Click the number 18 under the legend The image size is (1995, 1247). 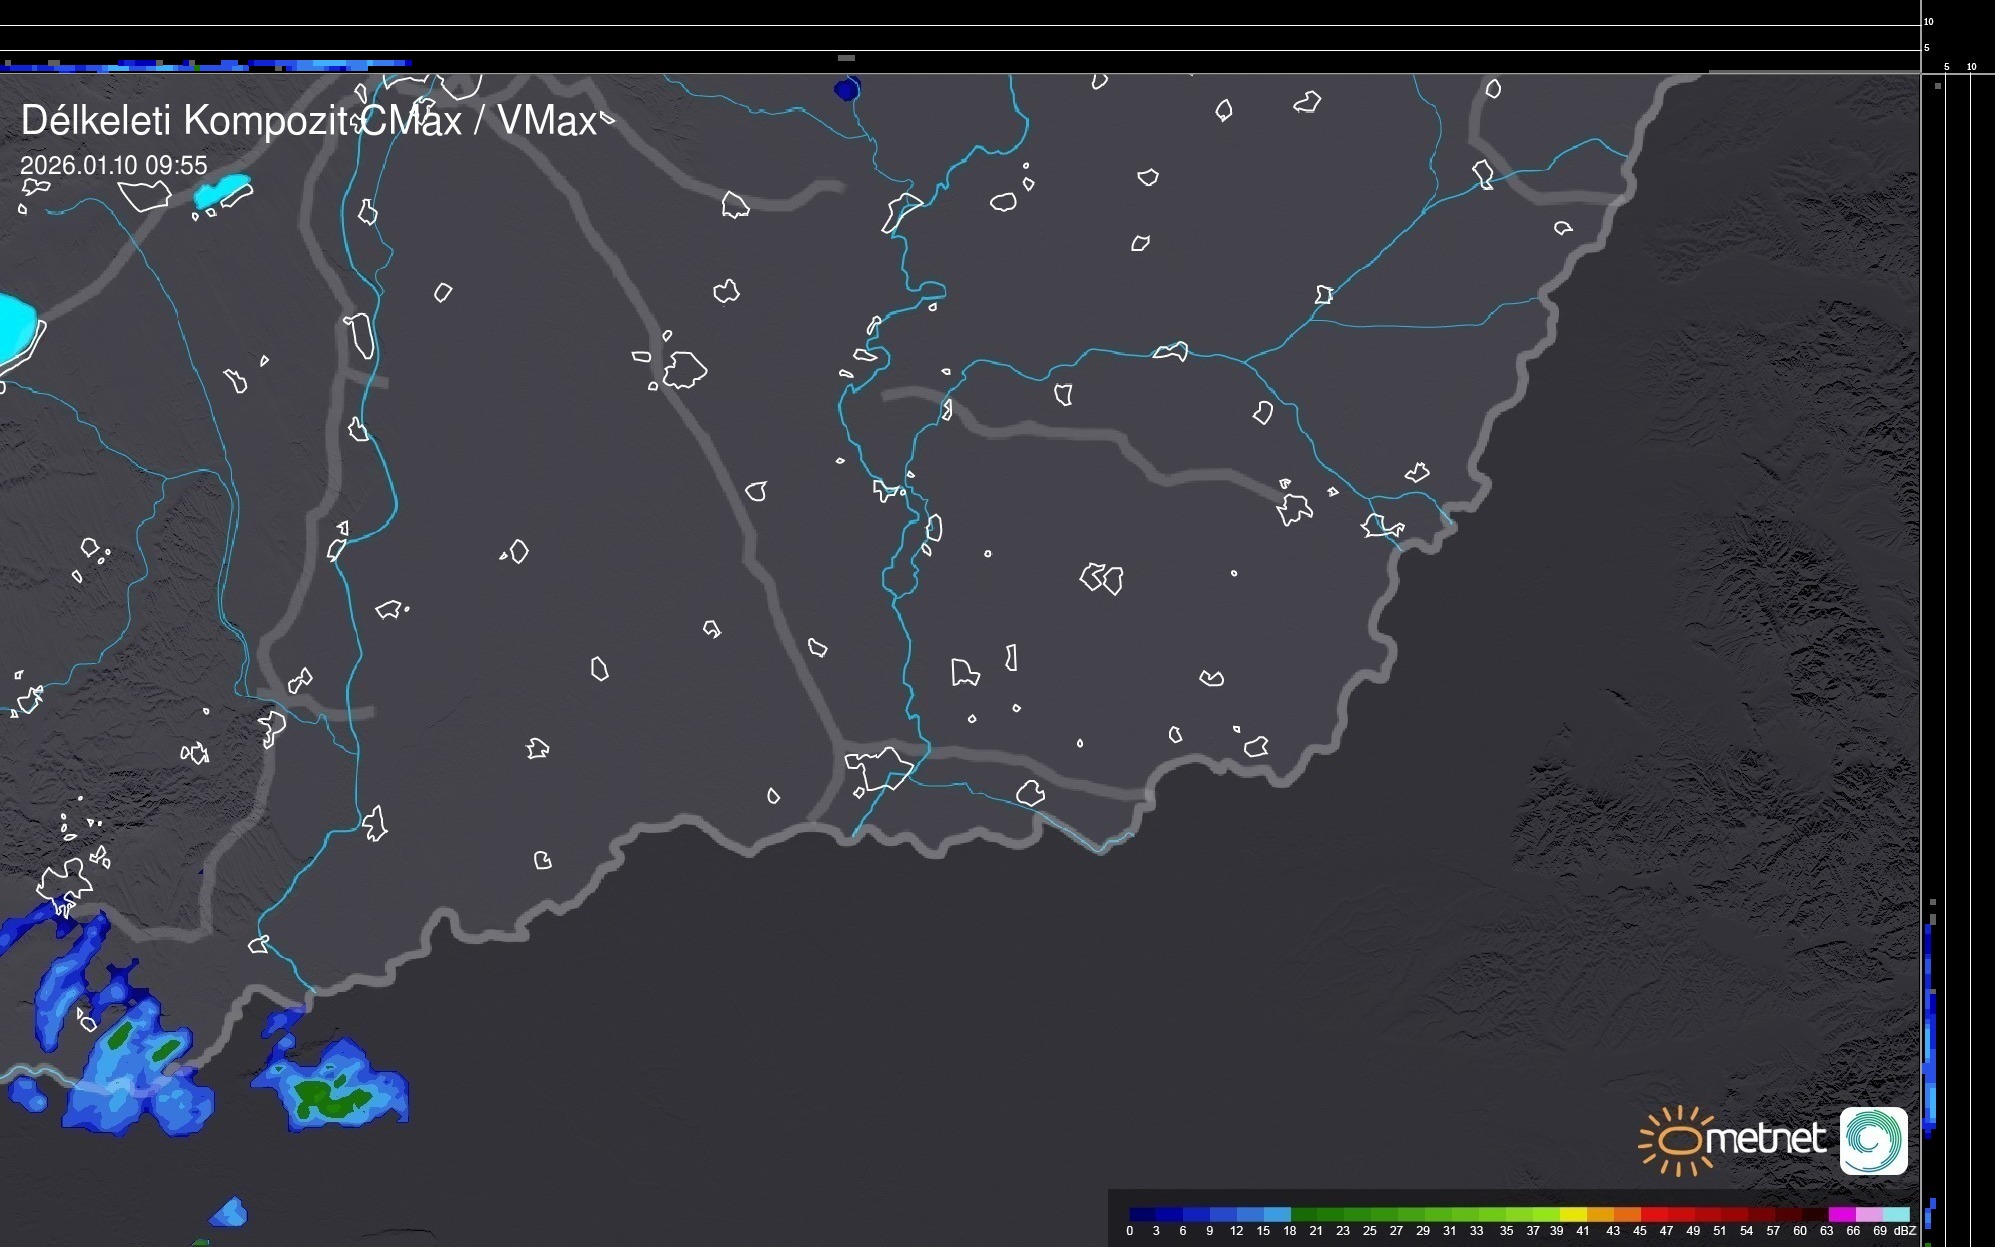coord(1289,1231)
